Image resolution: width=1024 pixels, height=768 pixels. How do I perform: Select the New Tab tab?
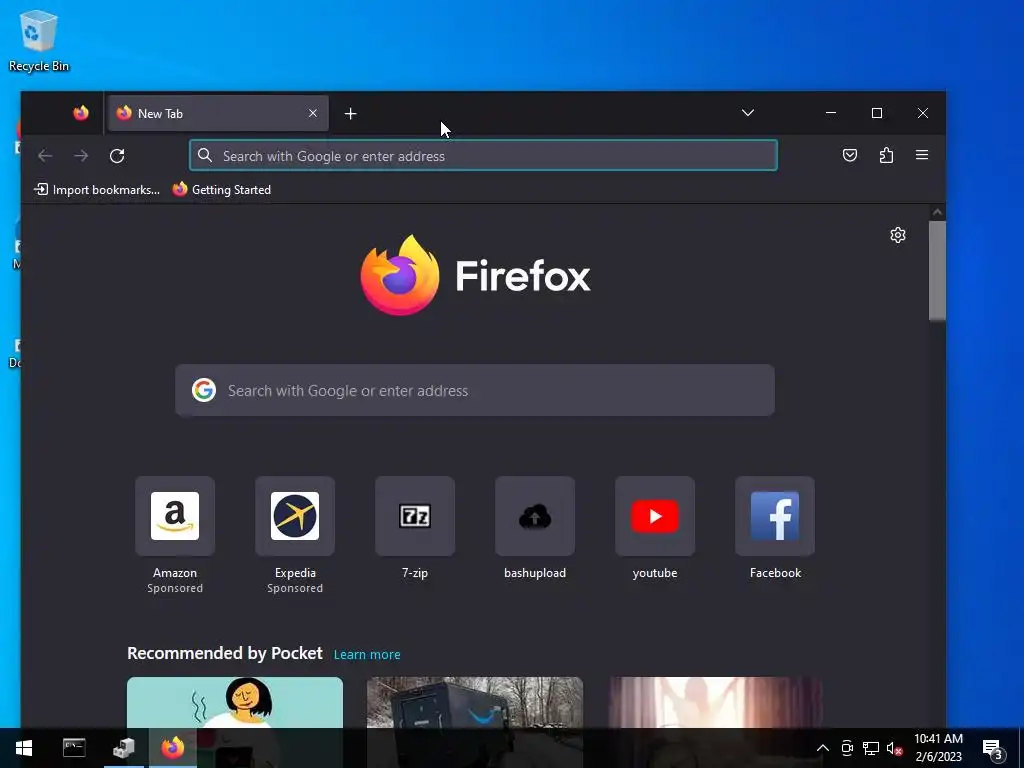[x=218, y=113]
